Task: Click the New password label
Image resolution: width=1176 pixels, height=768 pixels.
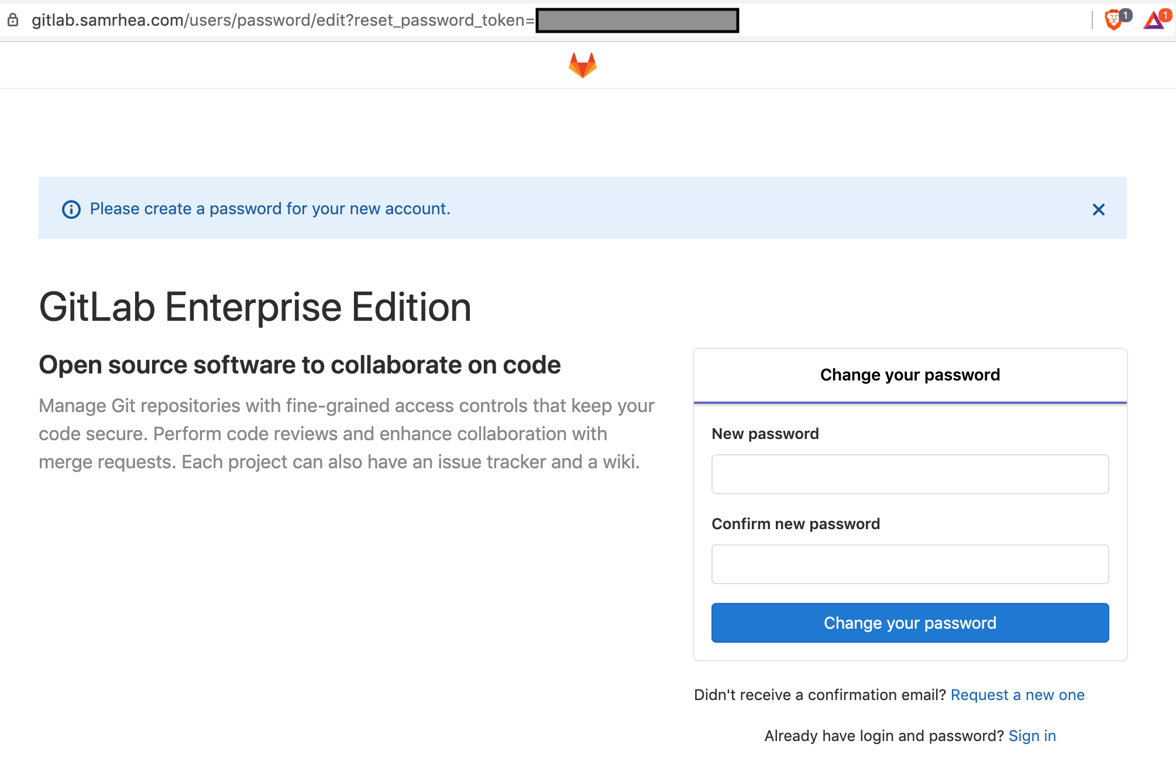Action: click(765, 434)
